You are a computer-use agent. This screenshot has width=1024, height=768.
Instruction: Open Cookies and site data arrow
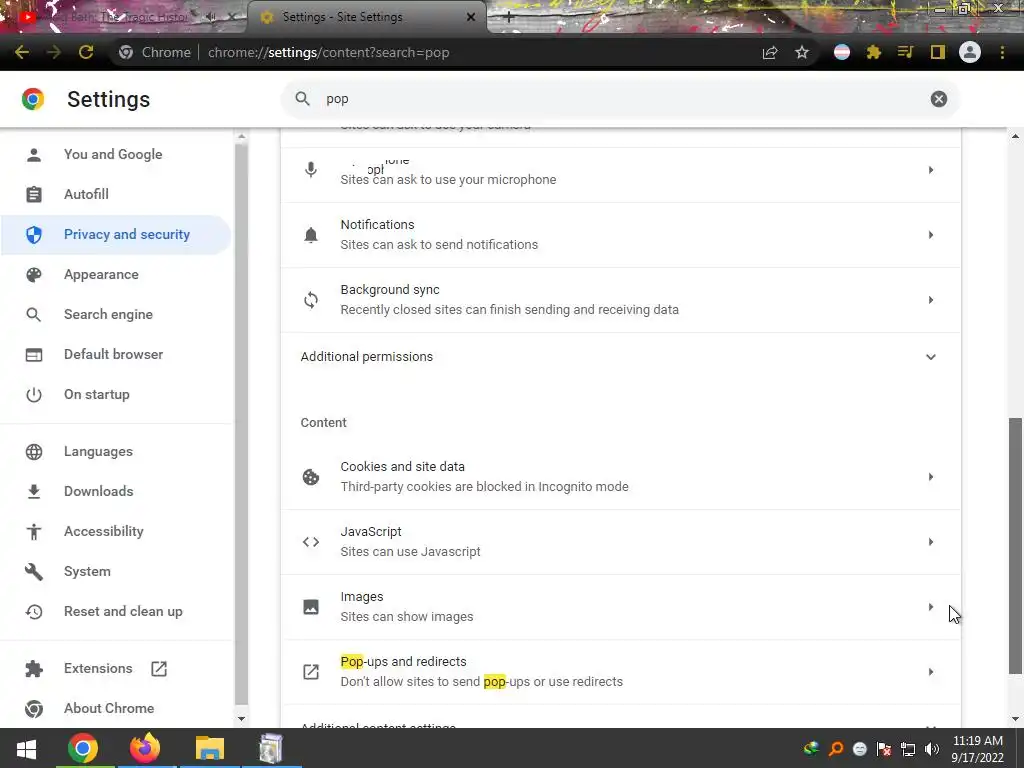931,477
